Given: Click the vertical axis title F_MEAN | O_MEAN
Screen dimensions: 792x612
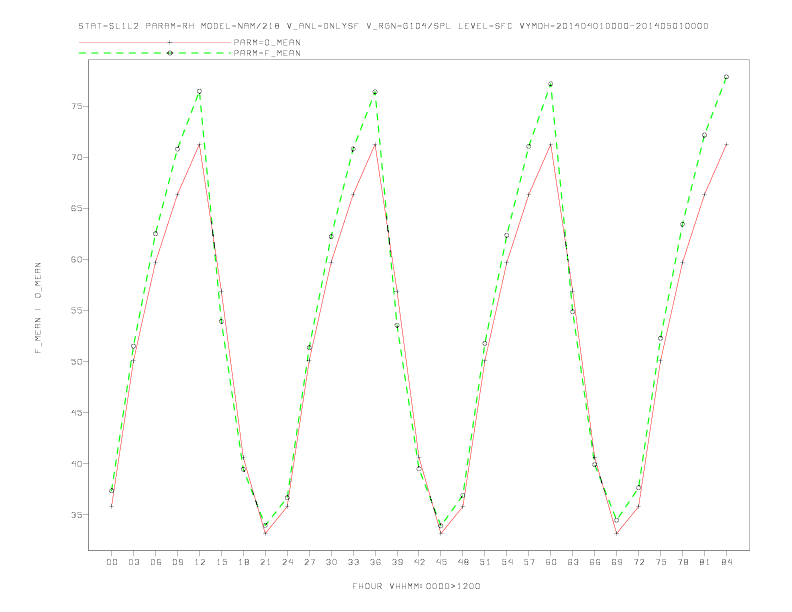Looking at the screenshot, I should [38, 308].
